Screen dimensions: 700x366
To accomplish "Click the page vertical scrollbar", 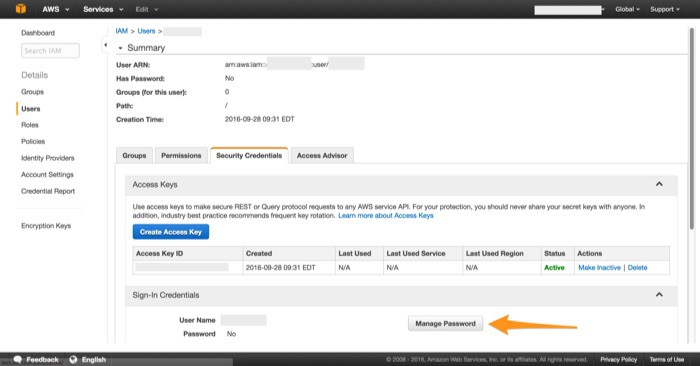I will 692,129.
